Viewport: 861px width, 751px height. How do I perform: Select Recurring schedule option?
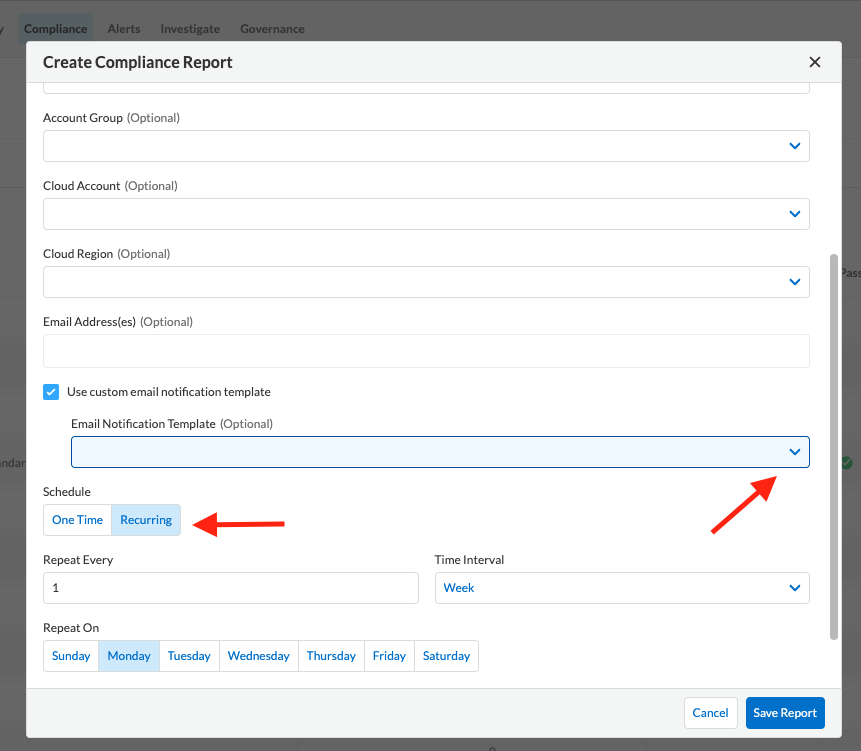pyautogui.click(x=146, y=520)
